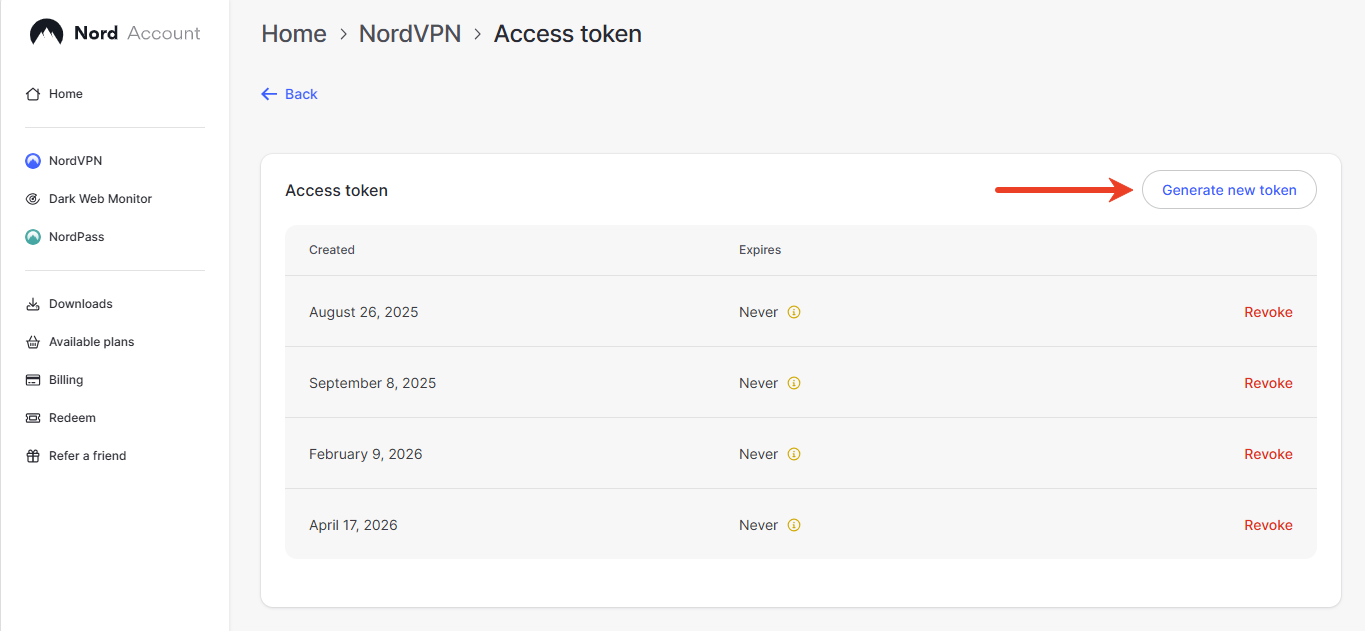1365x631 pixels.
Task: Select the Refer a friend gift icon
Action: coord(33,455)
